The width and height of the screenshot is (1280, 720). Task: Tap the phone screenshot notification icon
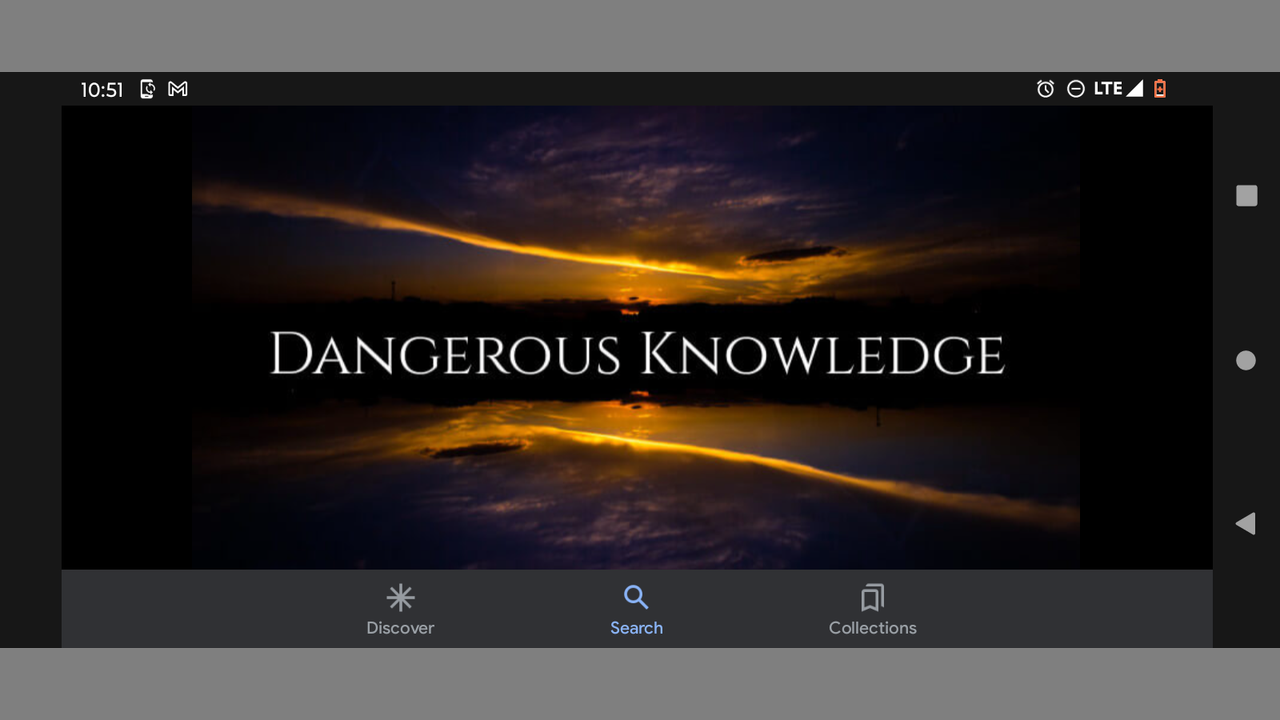point(147,89)
